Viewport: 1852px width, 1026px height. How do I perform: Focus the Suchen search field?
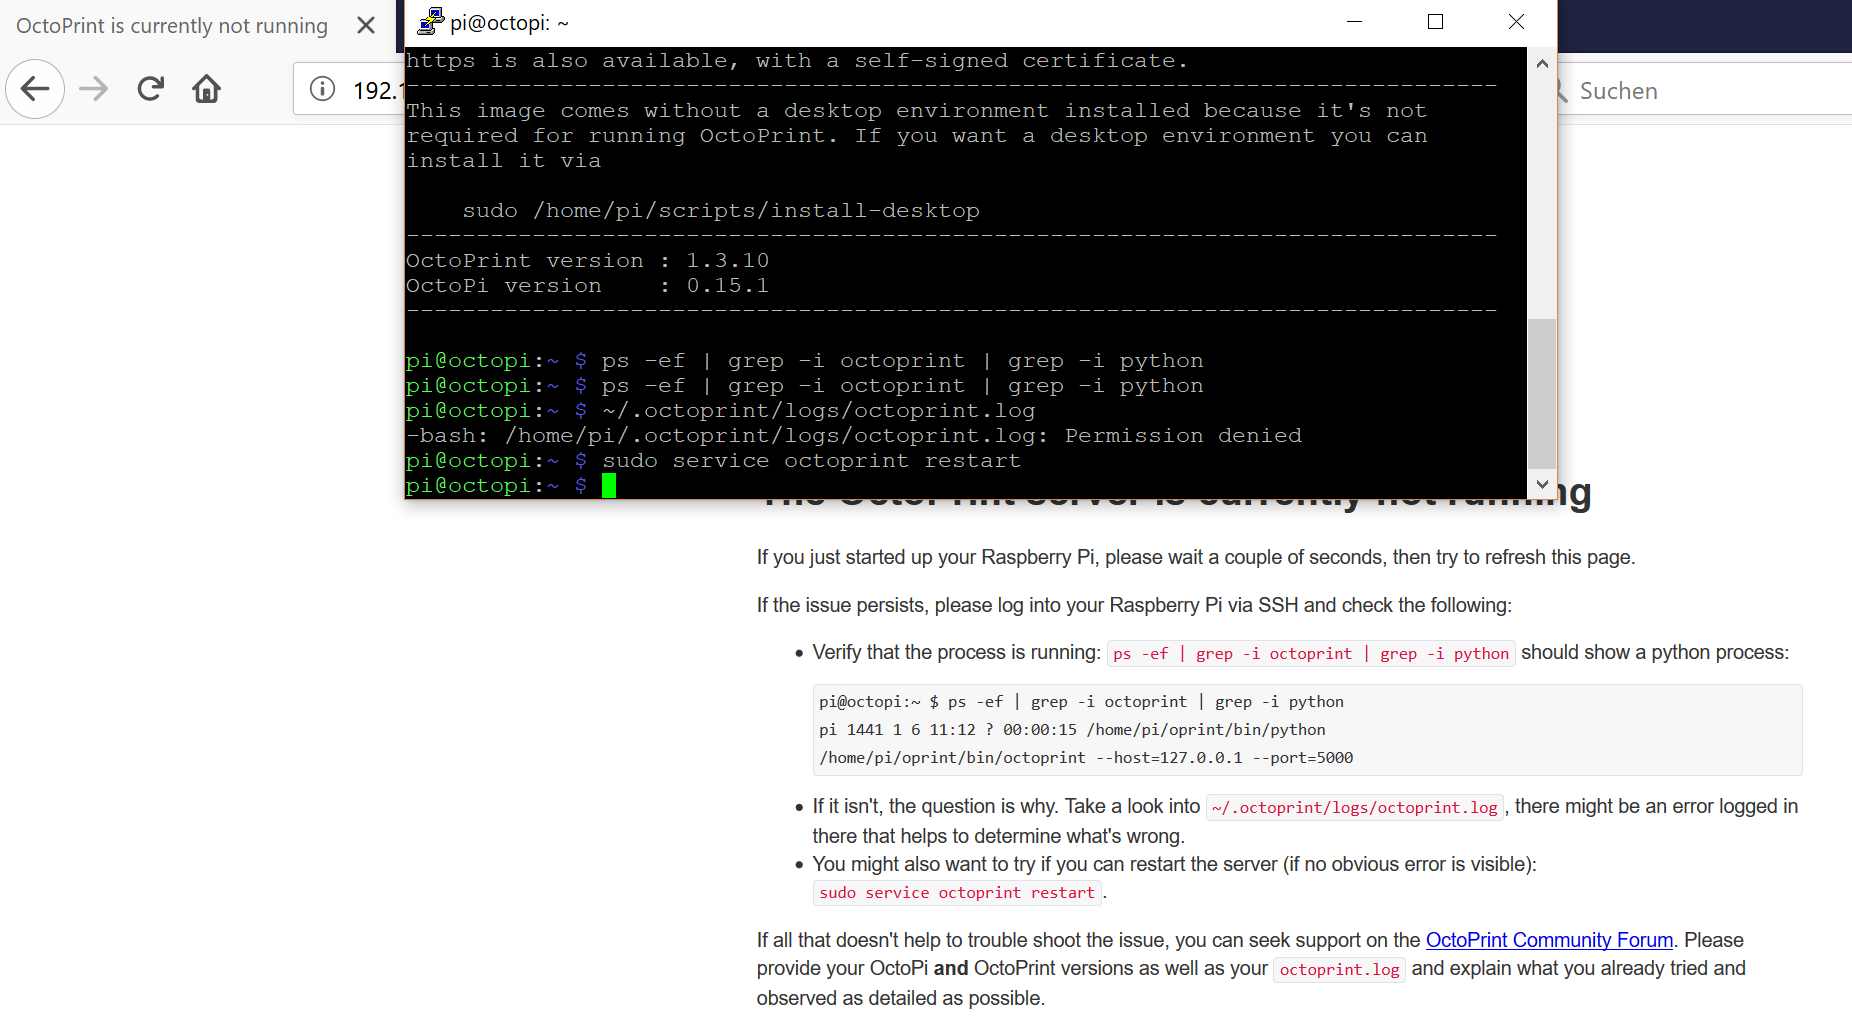[1700, 91]
